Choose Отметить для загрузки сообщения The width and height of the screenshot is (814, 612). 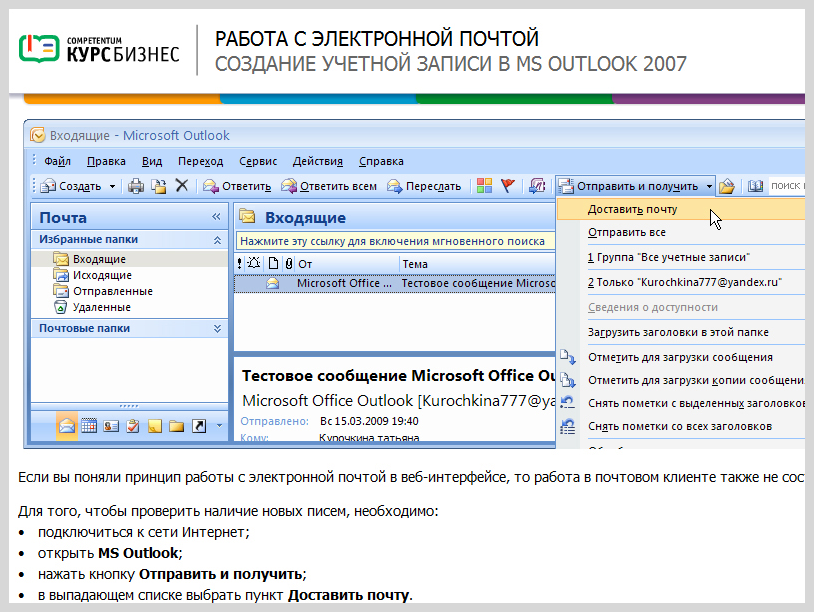(x=681, y=357)
